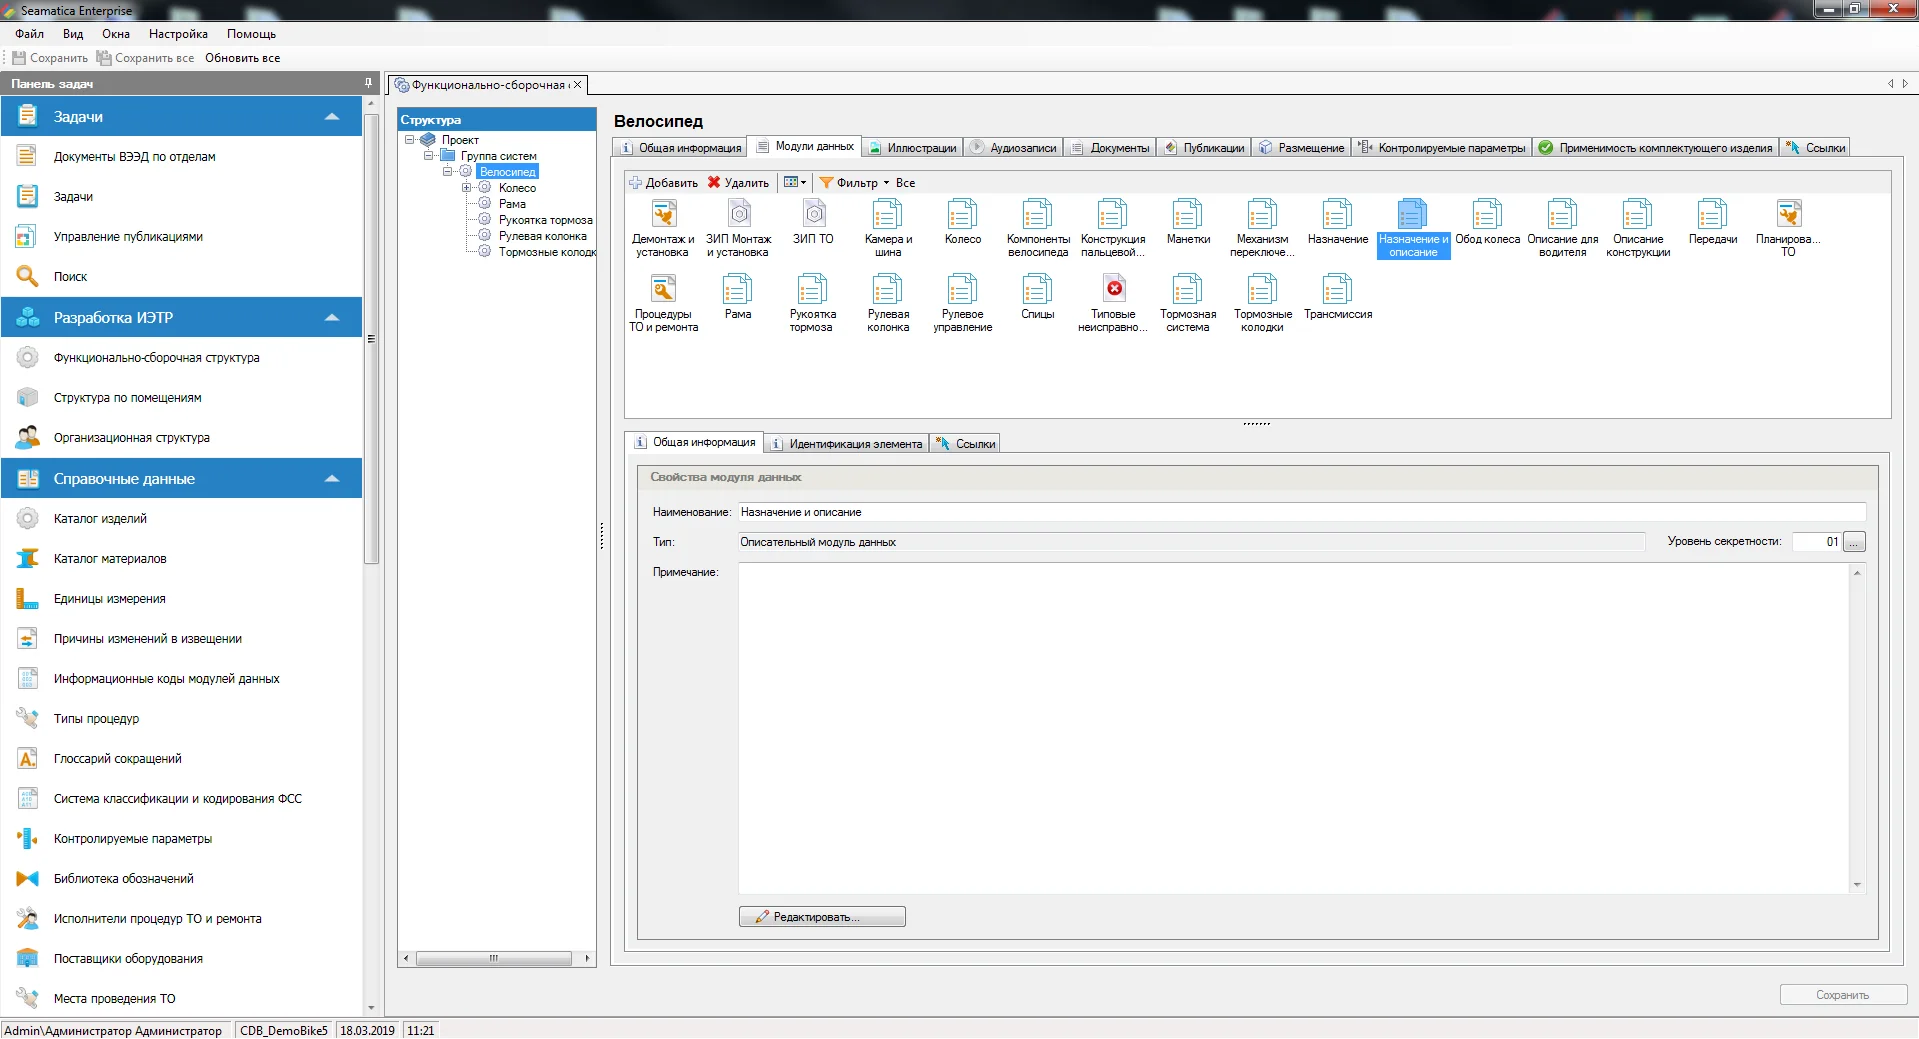Switch to the Иллюстрации tab
This screenshot has width=1919, height=1039.
pyautogui.click(x=912, y=148)
